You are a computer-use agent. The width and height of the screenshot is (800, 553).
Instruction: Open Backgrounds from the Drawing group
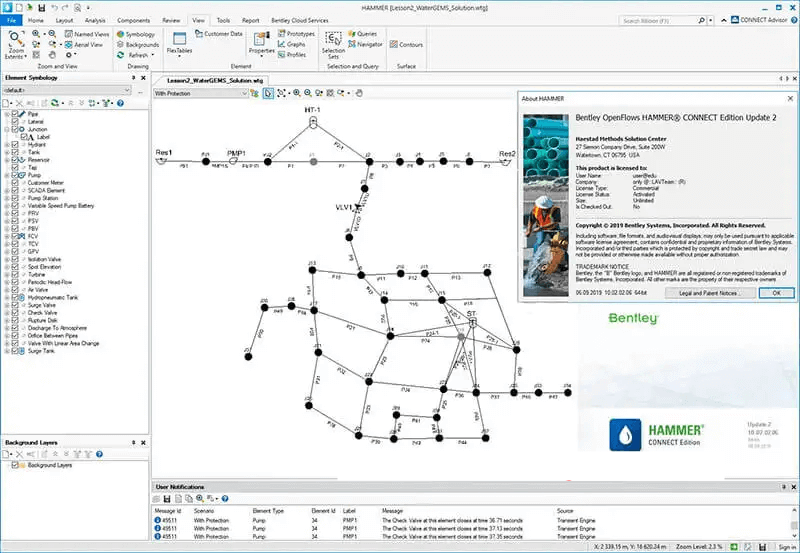tap(138, 45)
